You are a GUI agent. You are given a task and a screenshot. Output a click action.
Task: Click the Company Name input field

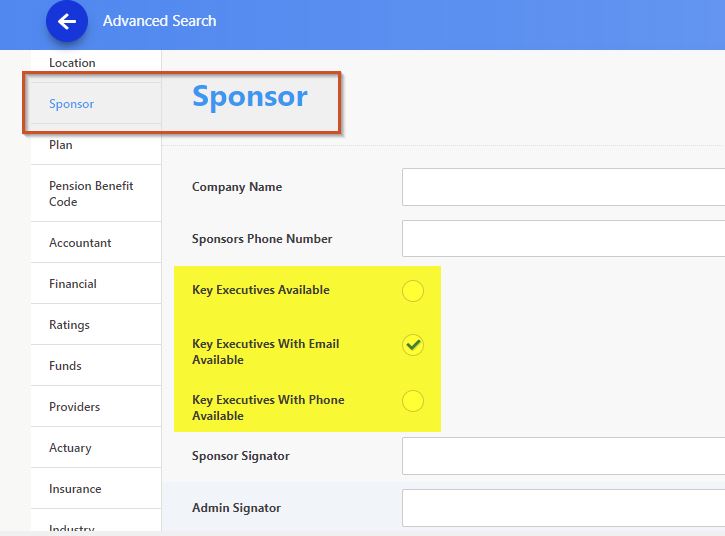point(563,187)
